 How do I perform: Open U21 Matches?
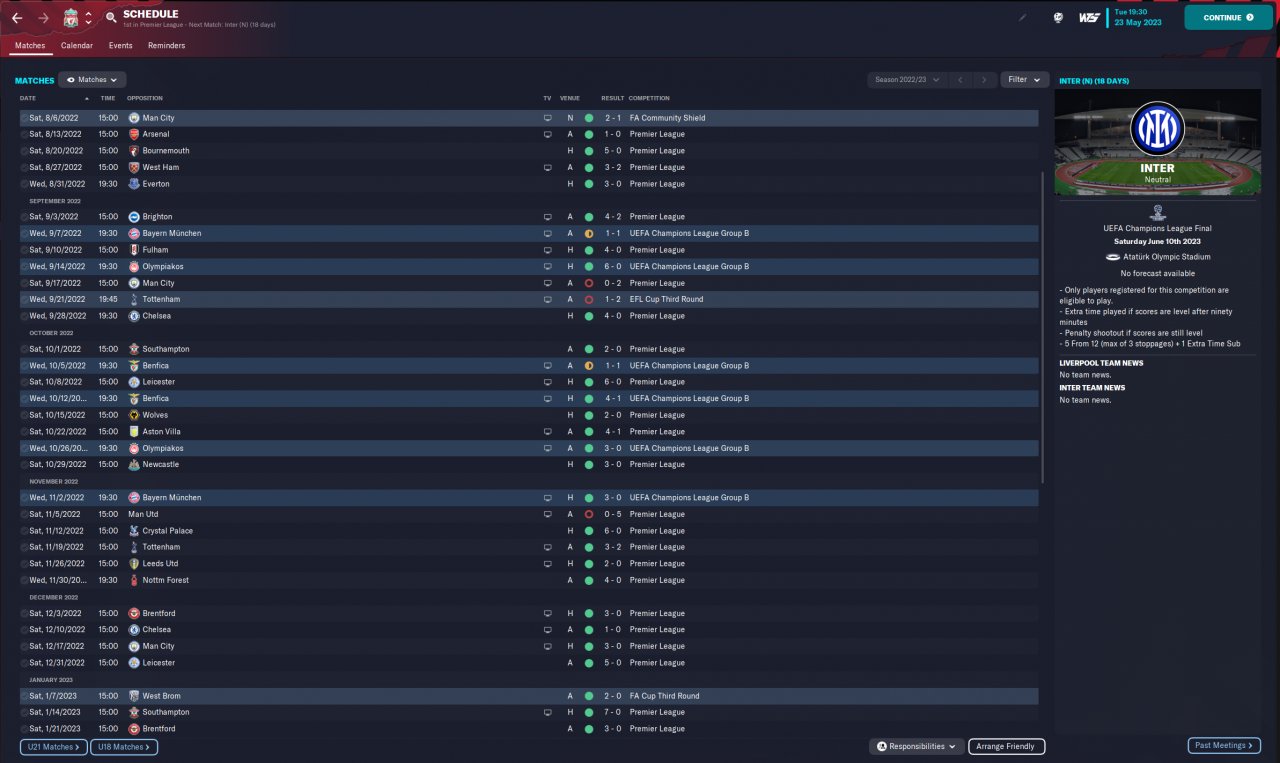(54, 746)
